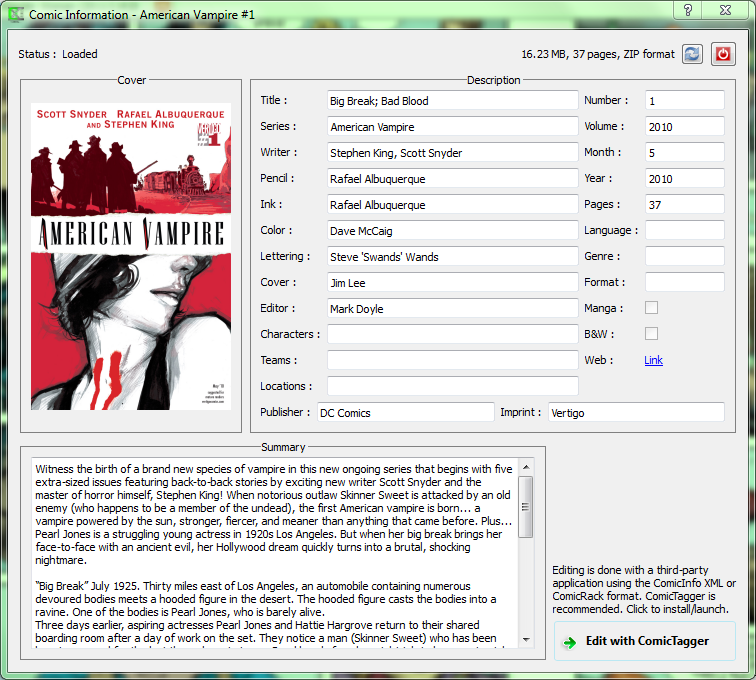756x680 pixels.
Task: Click the empty Characters field
Action: coord(452,334)
